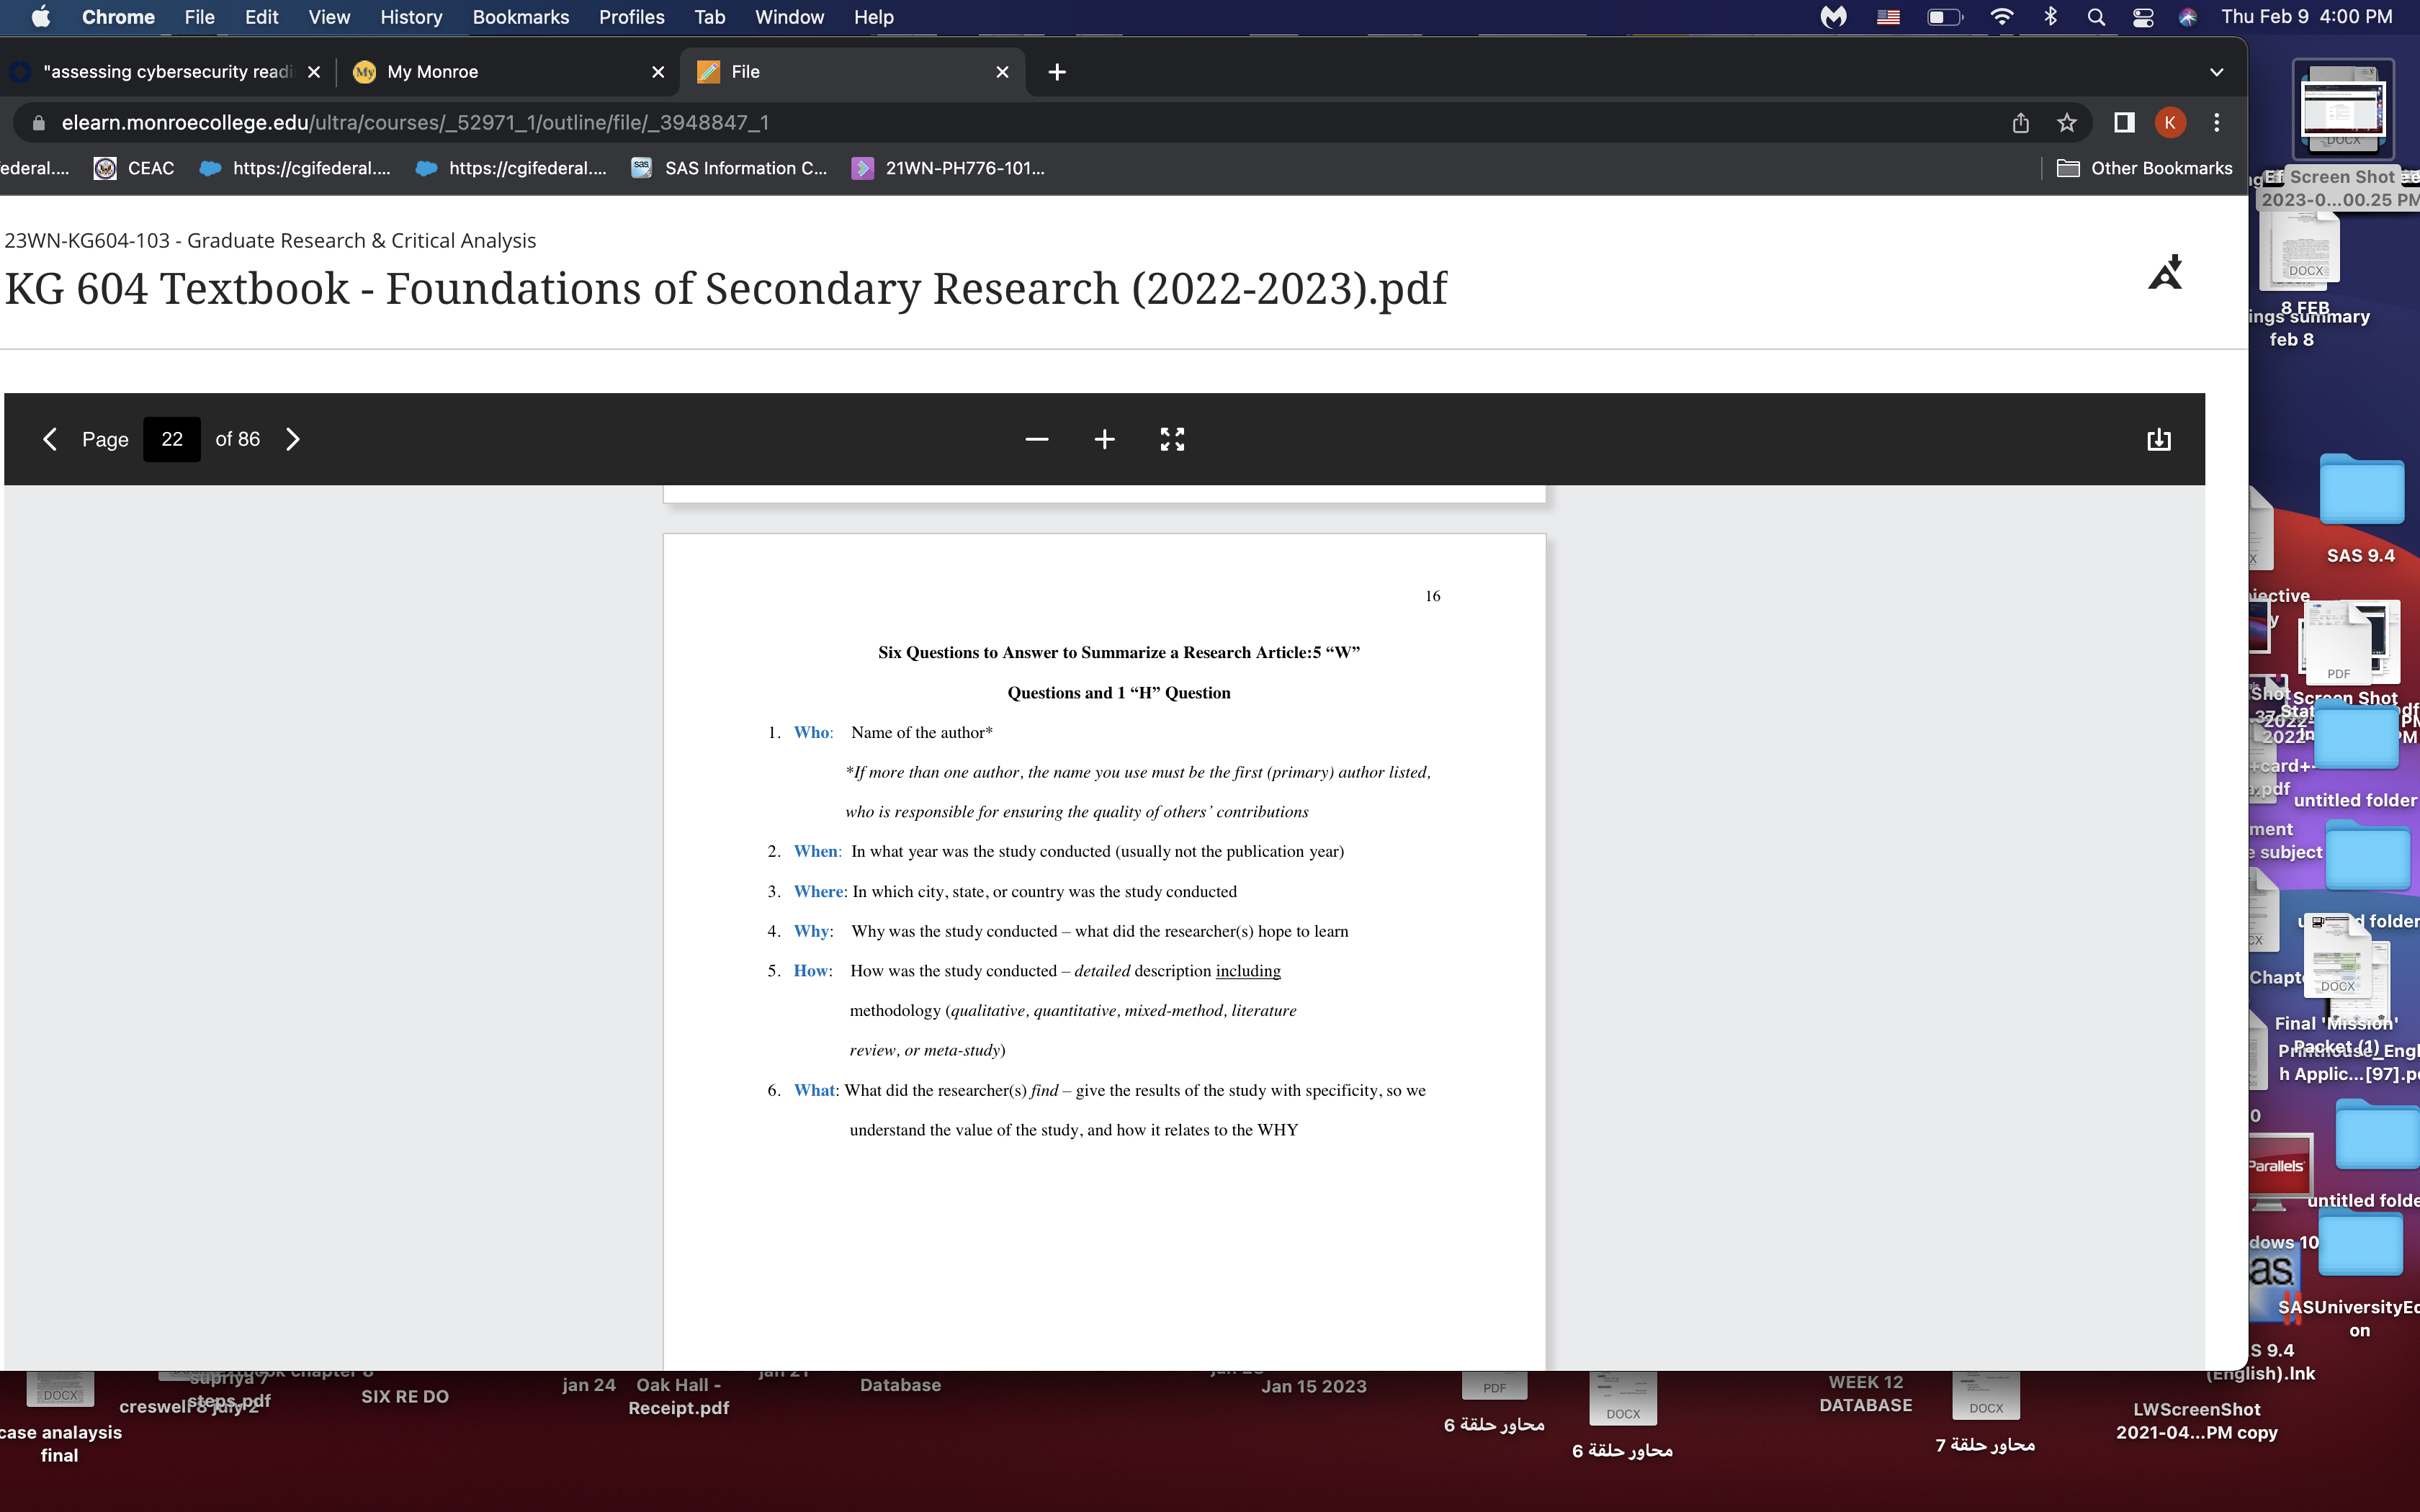Share this page using address bar icon
The height and width of the screenshot is (1512, 2420).
2020,123
